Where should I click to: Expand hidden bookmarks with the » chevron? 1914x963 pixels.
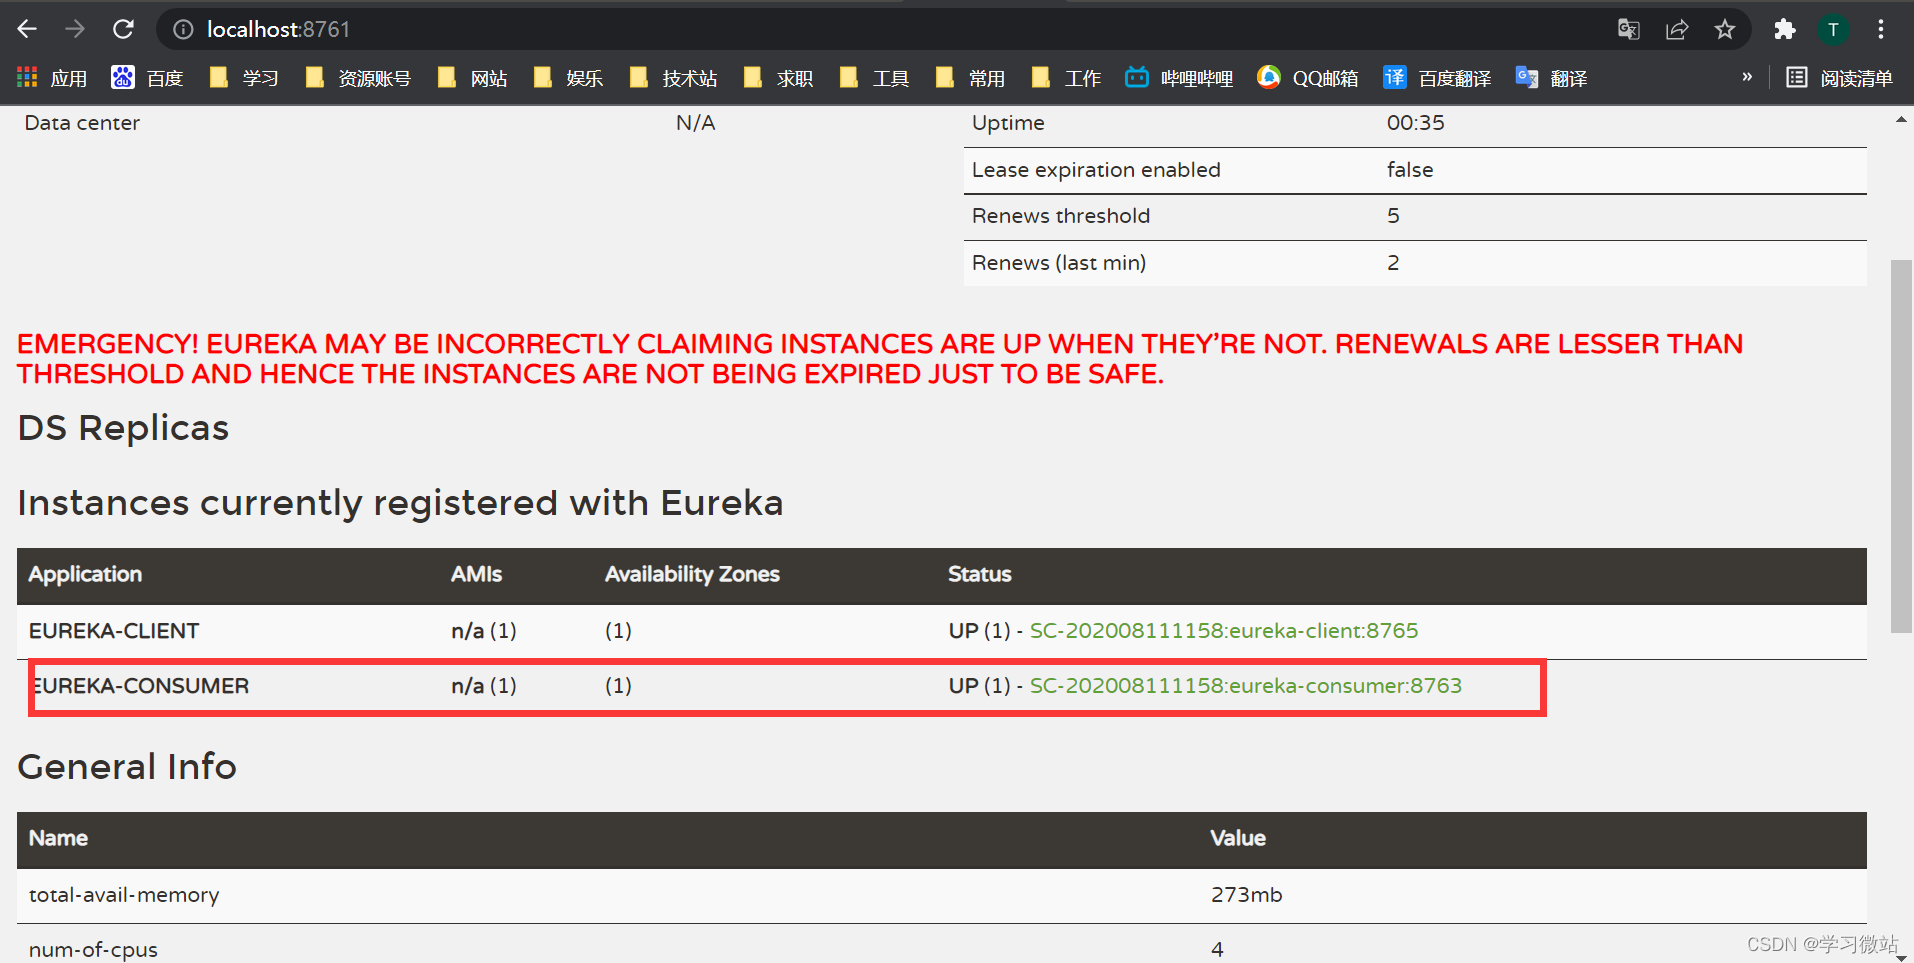click(1747, 77)
